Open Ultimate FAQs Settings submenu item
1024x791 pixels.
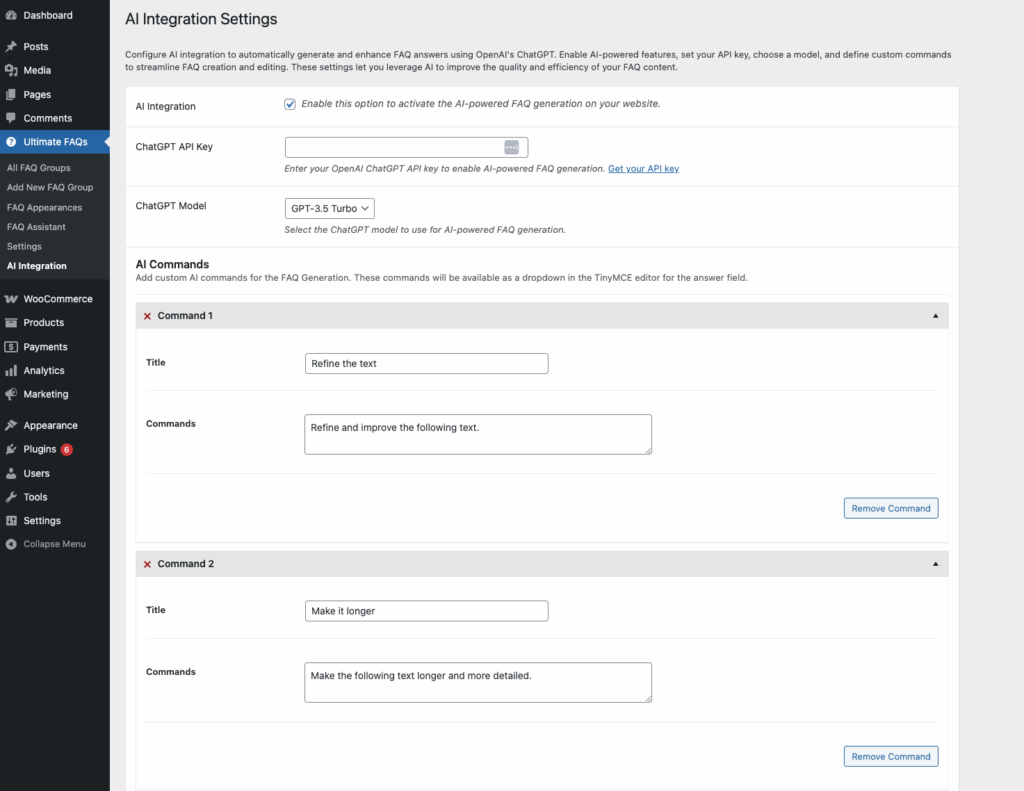click(24, 246)
